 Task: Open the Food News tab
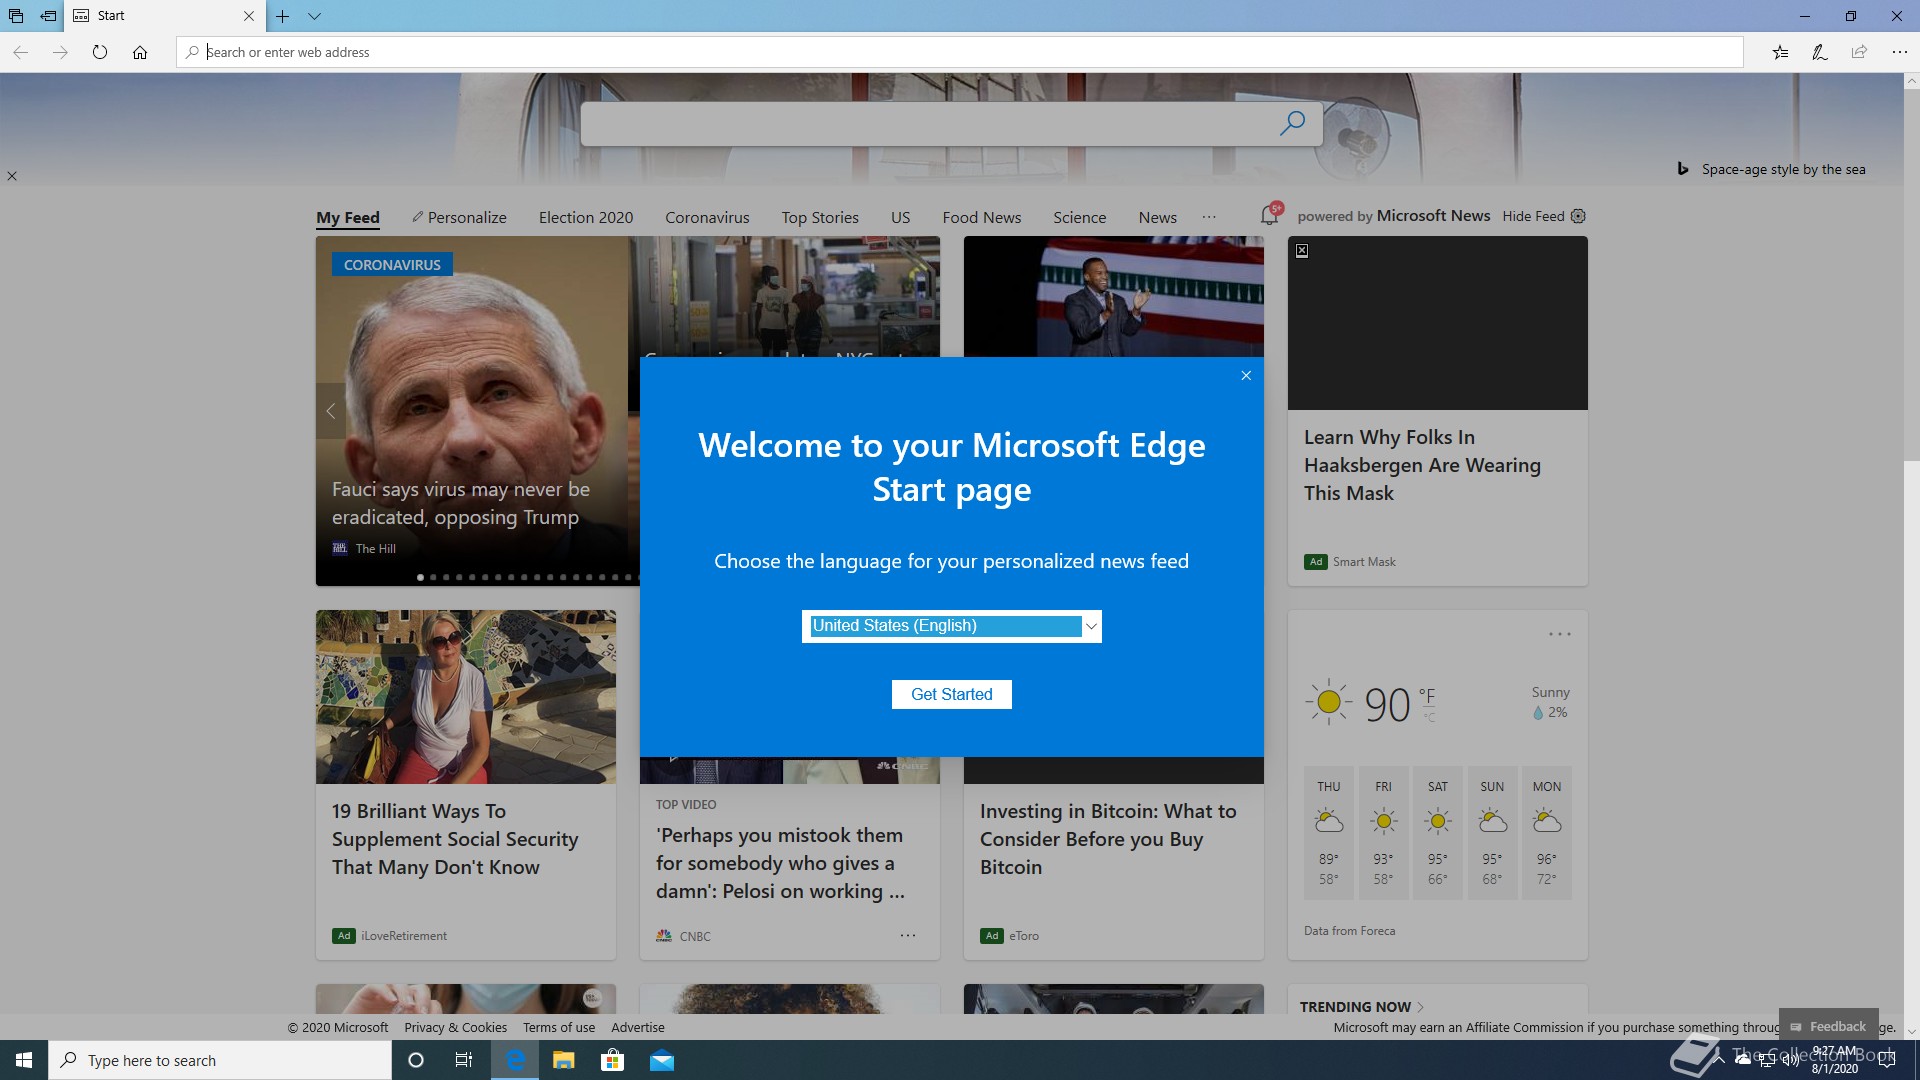pyautogui.click(x=982, y=217)
